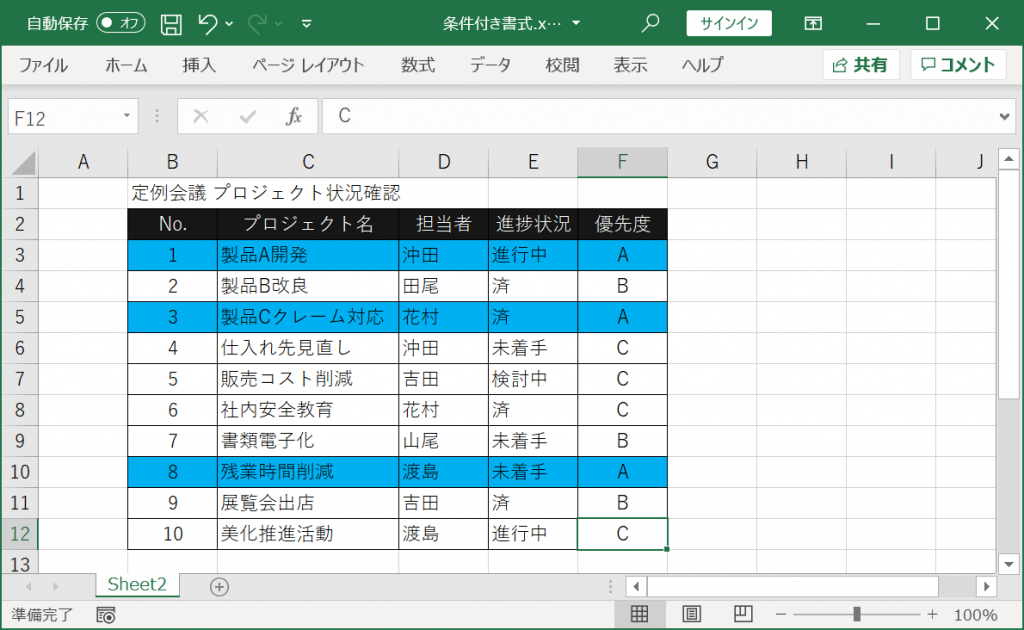This screenshot has width=1024, height=630.
Task: Select column C header
Action: [308, 162]
